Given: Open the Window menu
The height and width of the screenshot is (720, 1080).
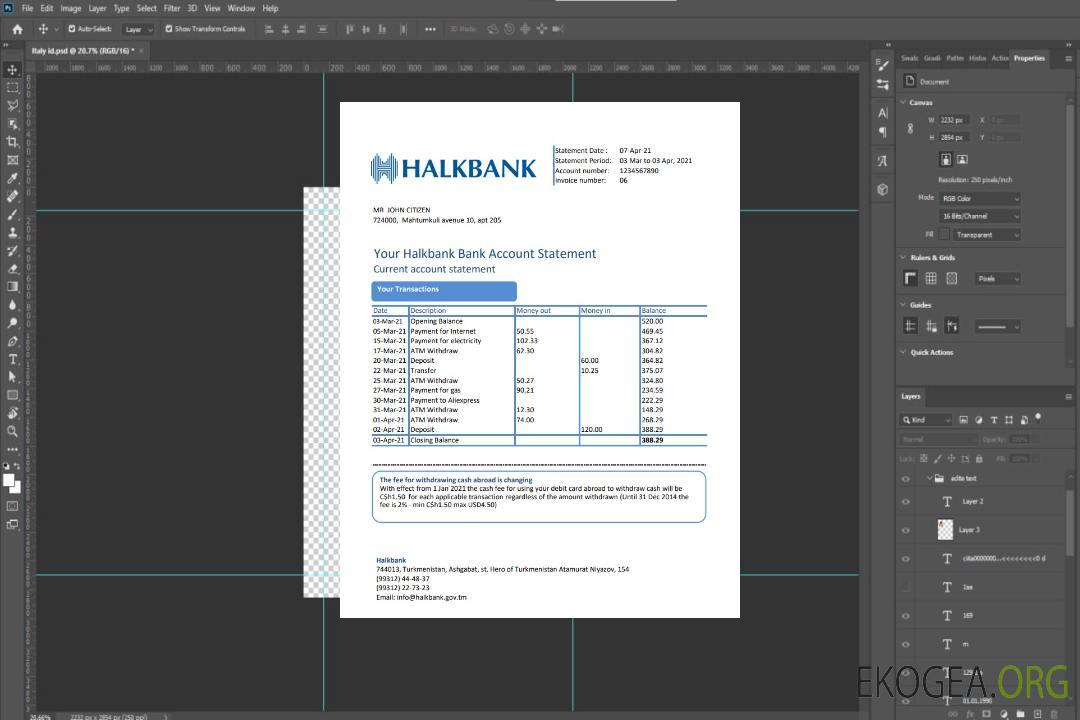Looking at the screenshot, I should 241,8.
